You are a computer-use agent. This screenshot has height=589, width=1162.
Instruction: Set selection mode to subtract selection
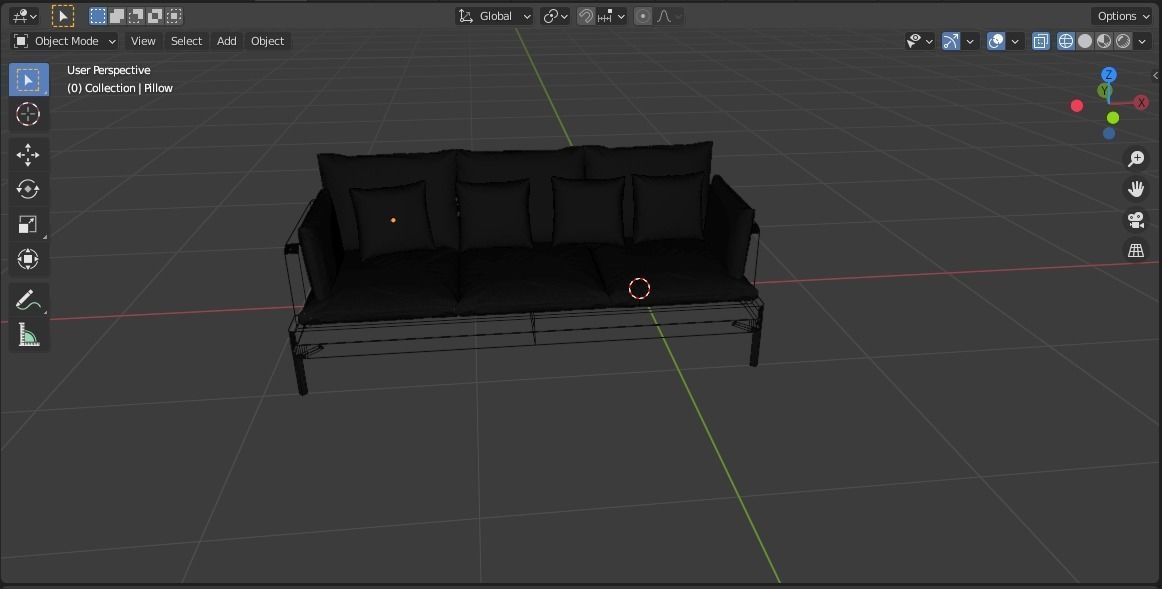coord(136,16)
